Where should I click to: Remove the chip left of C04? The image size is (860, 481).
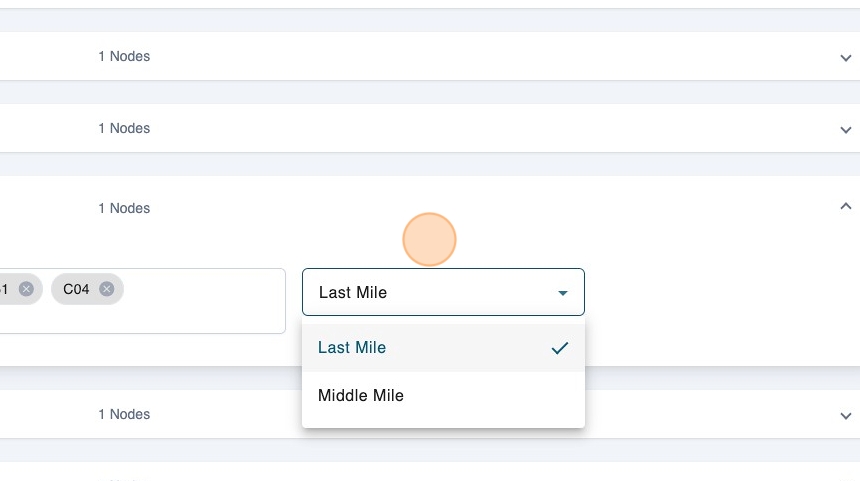26,289
